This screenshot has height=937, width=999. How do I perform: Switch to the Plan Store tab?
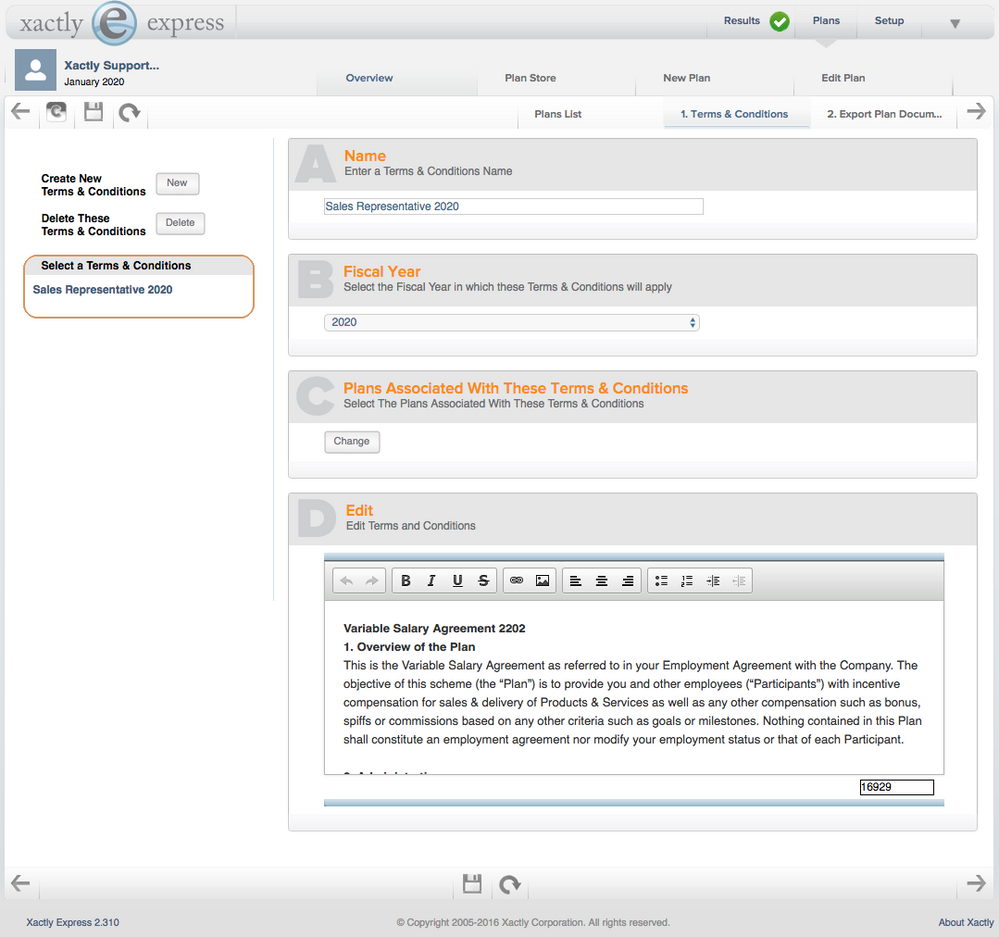tap(530, 78)
